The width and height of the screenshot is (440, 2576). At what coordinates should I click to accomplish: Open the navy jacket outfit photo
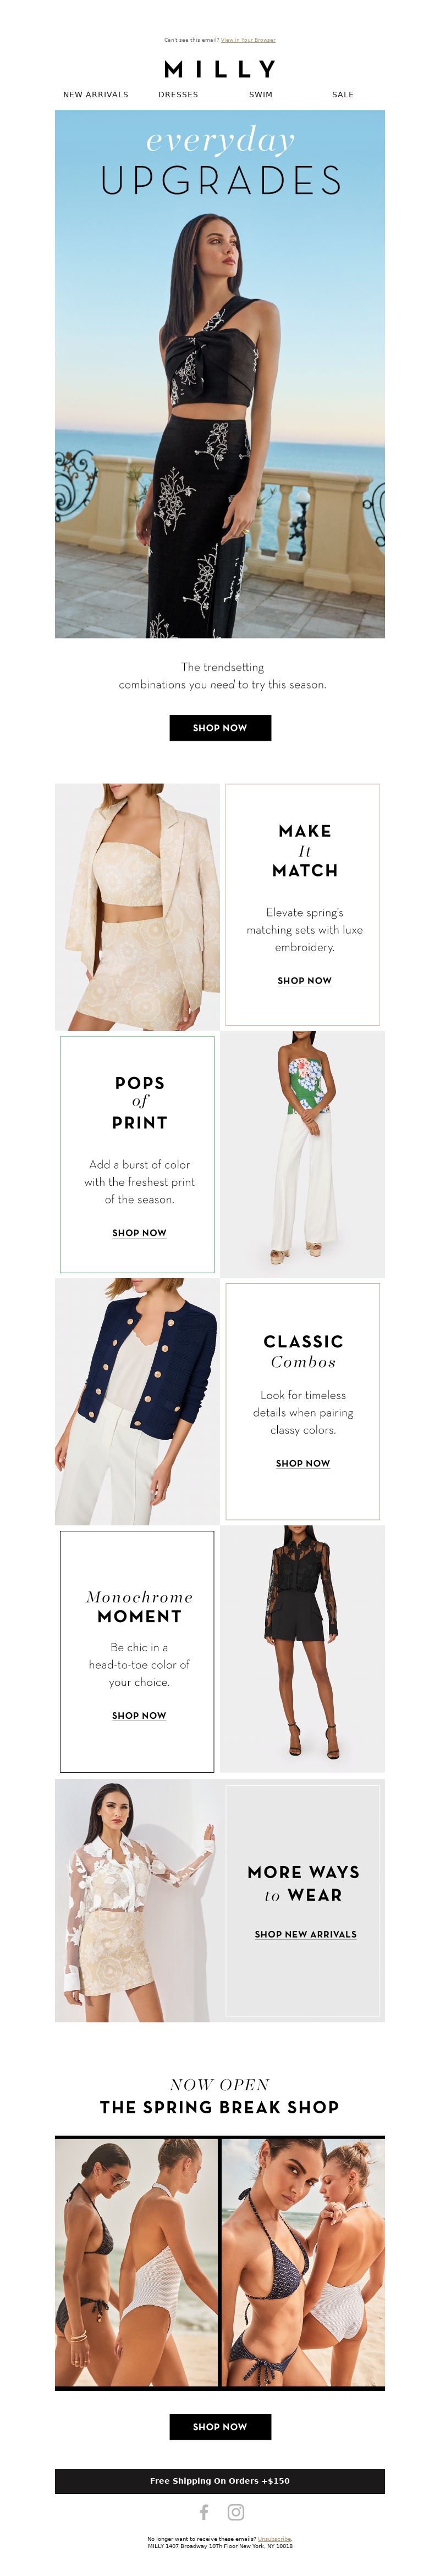point(137,1401)
